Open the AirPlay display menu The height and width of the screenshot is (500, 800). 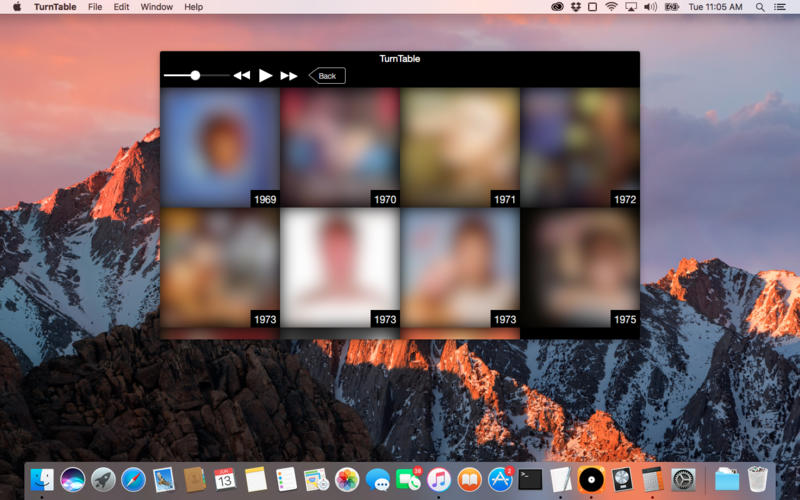(x=631, y=7)
